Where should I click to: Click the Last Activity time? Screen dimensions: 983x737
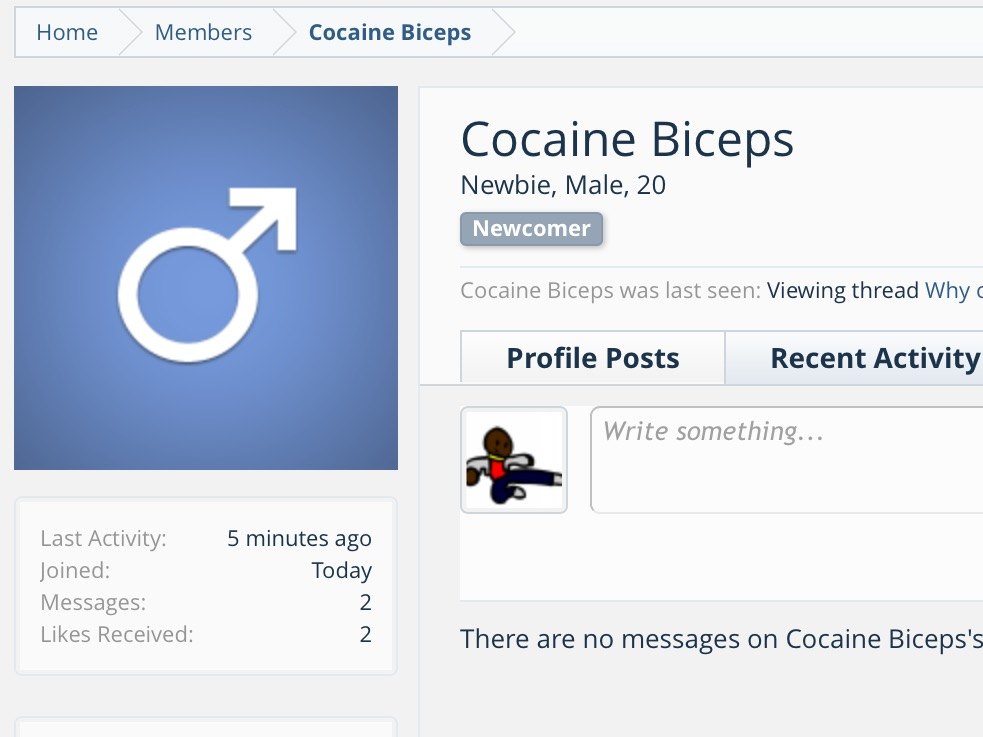pos(299,538)
